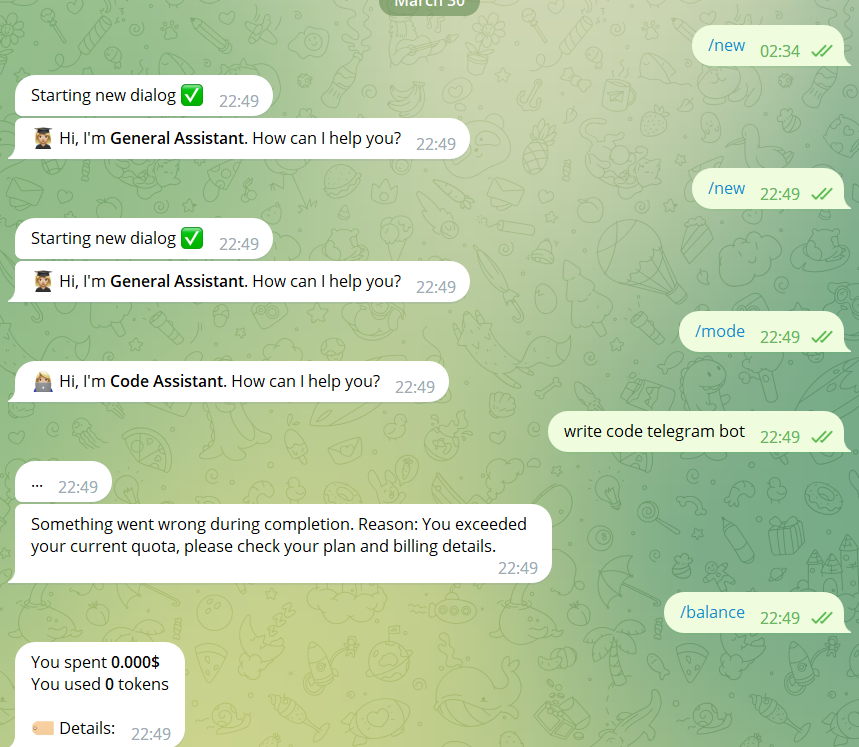Click the first /new command sent at 02:34

tap(726, 45)
